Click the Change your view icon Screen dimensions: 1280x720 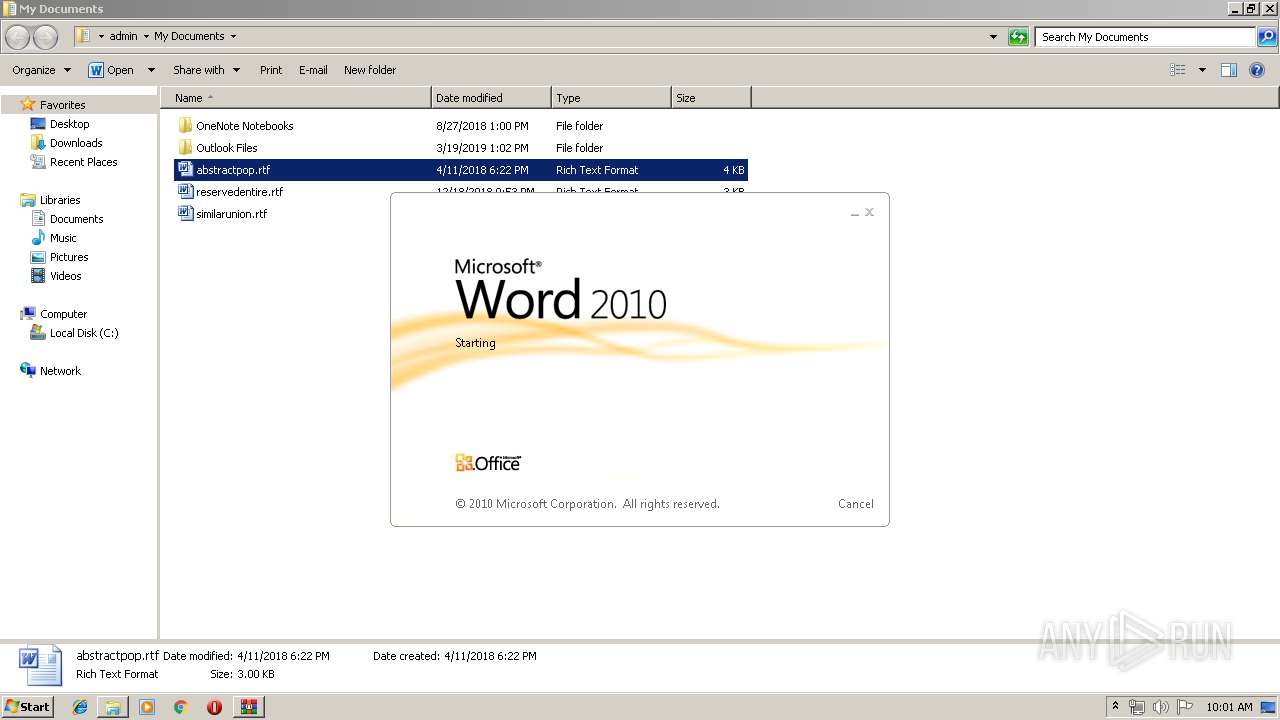click(1178, 70)
